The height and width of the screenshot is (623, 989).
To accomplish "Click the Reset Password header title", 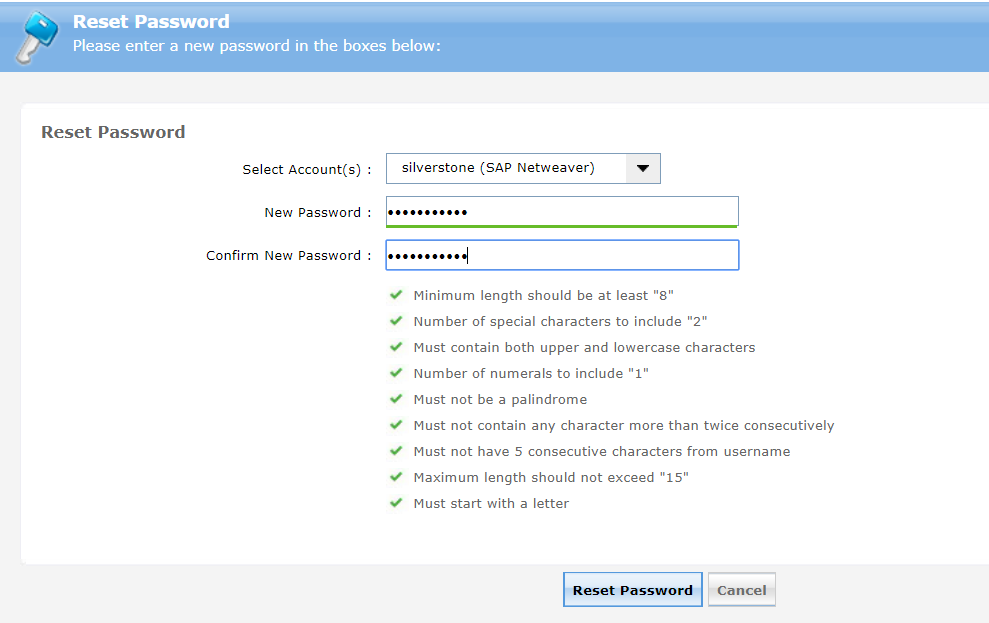I will (x=151, y=21).
